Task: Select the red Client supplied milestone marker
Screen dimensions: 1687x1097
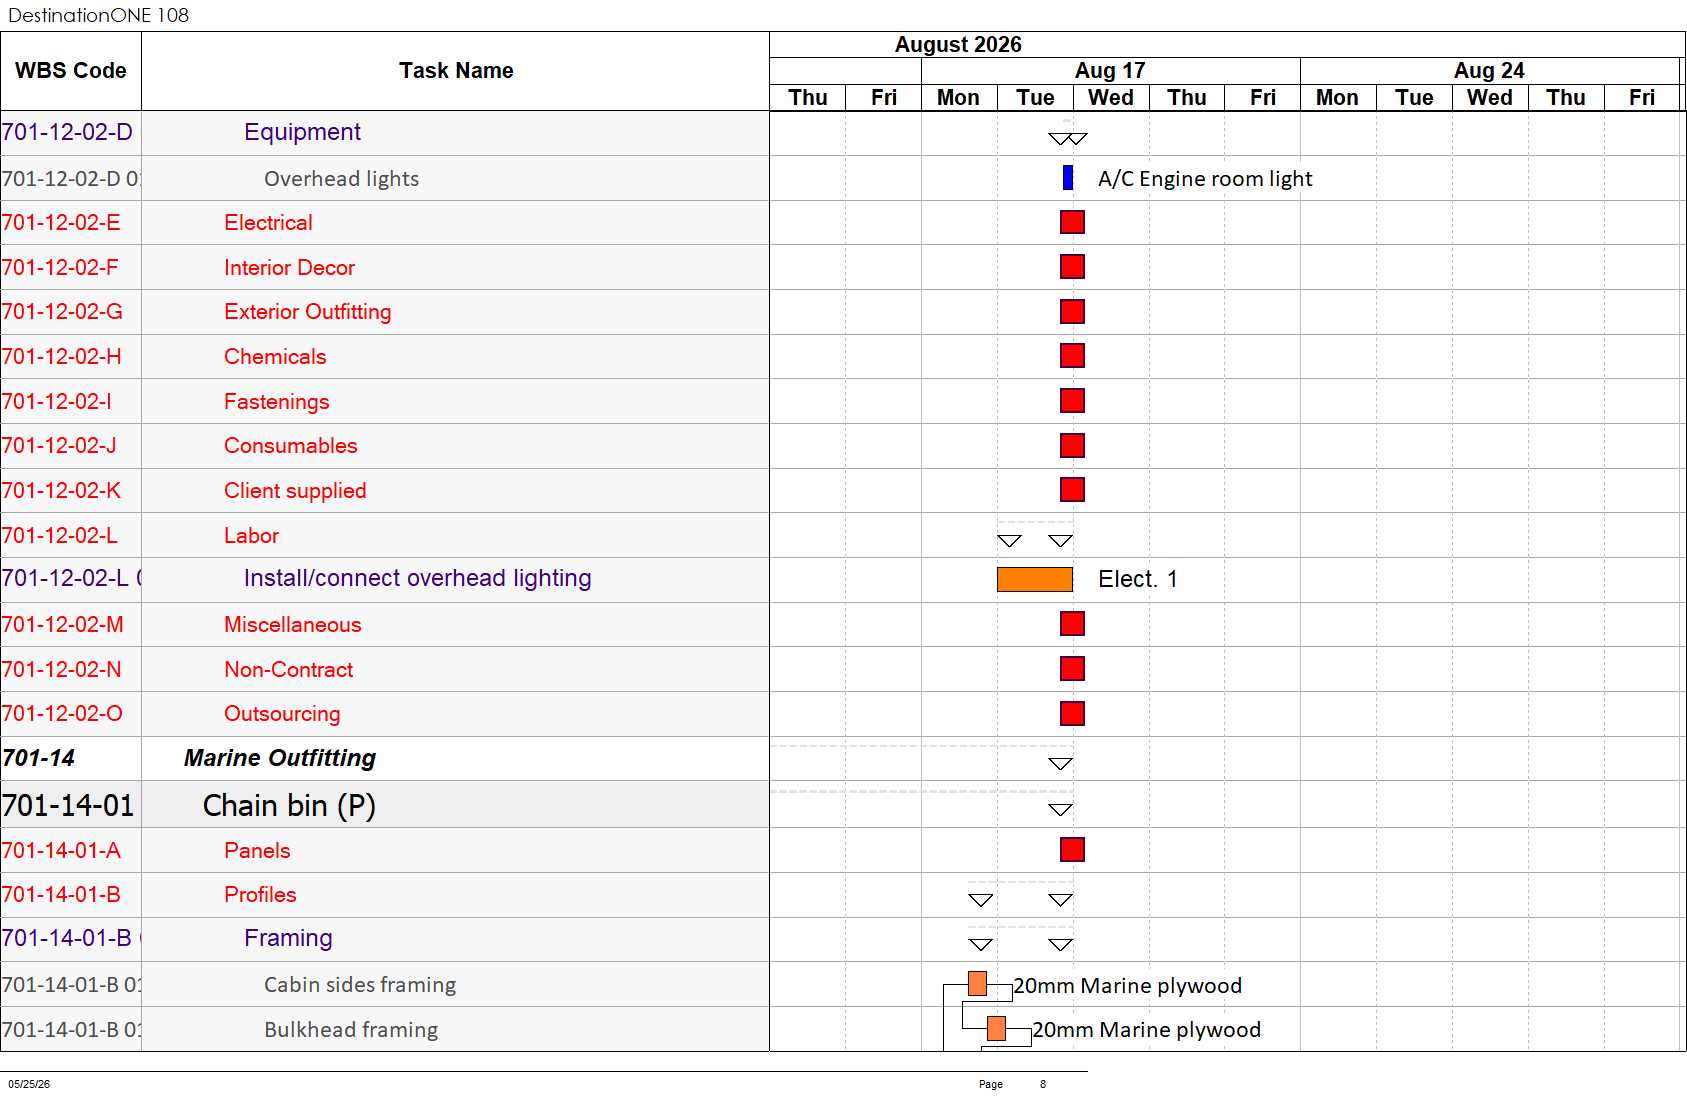Action: coord(1072,490)
